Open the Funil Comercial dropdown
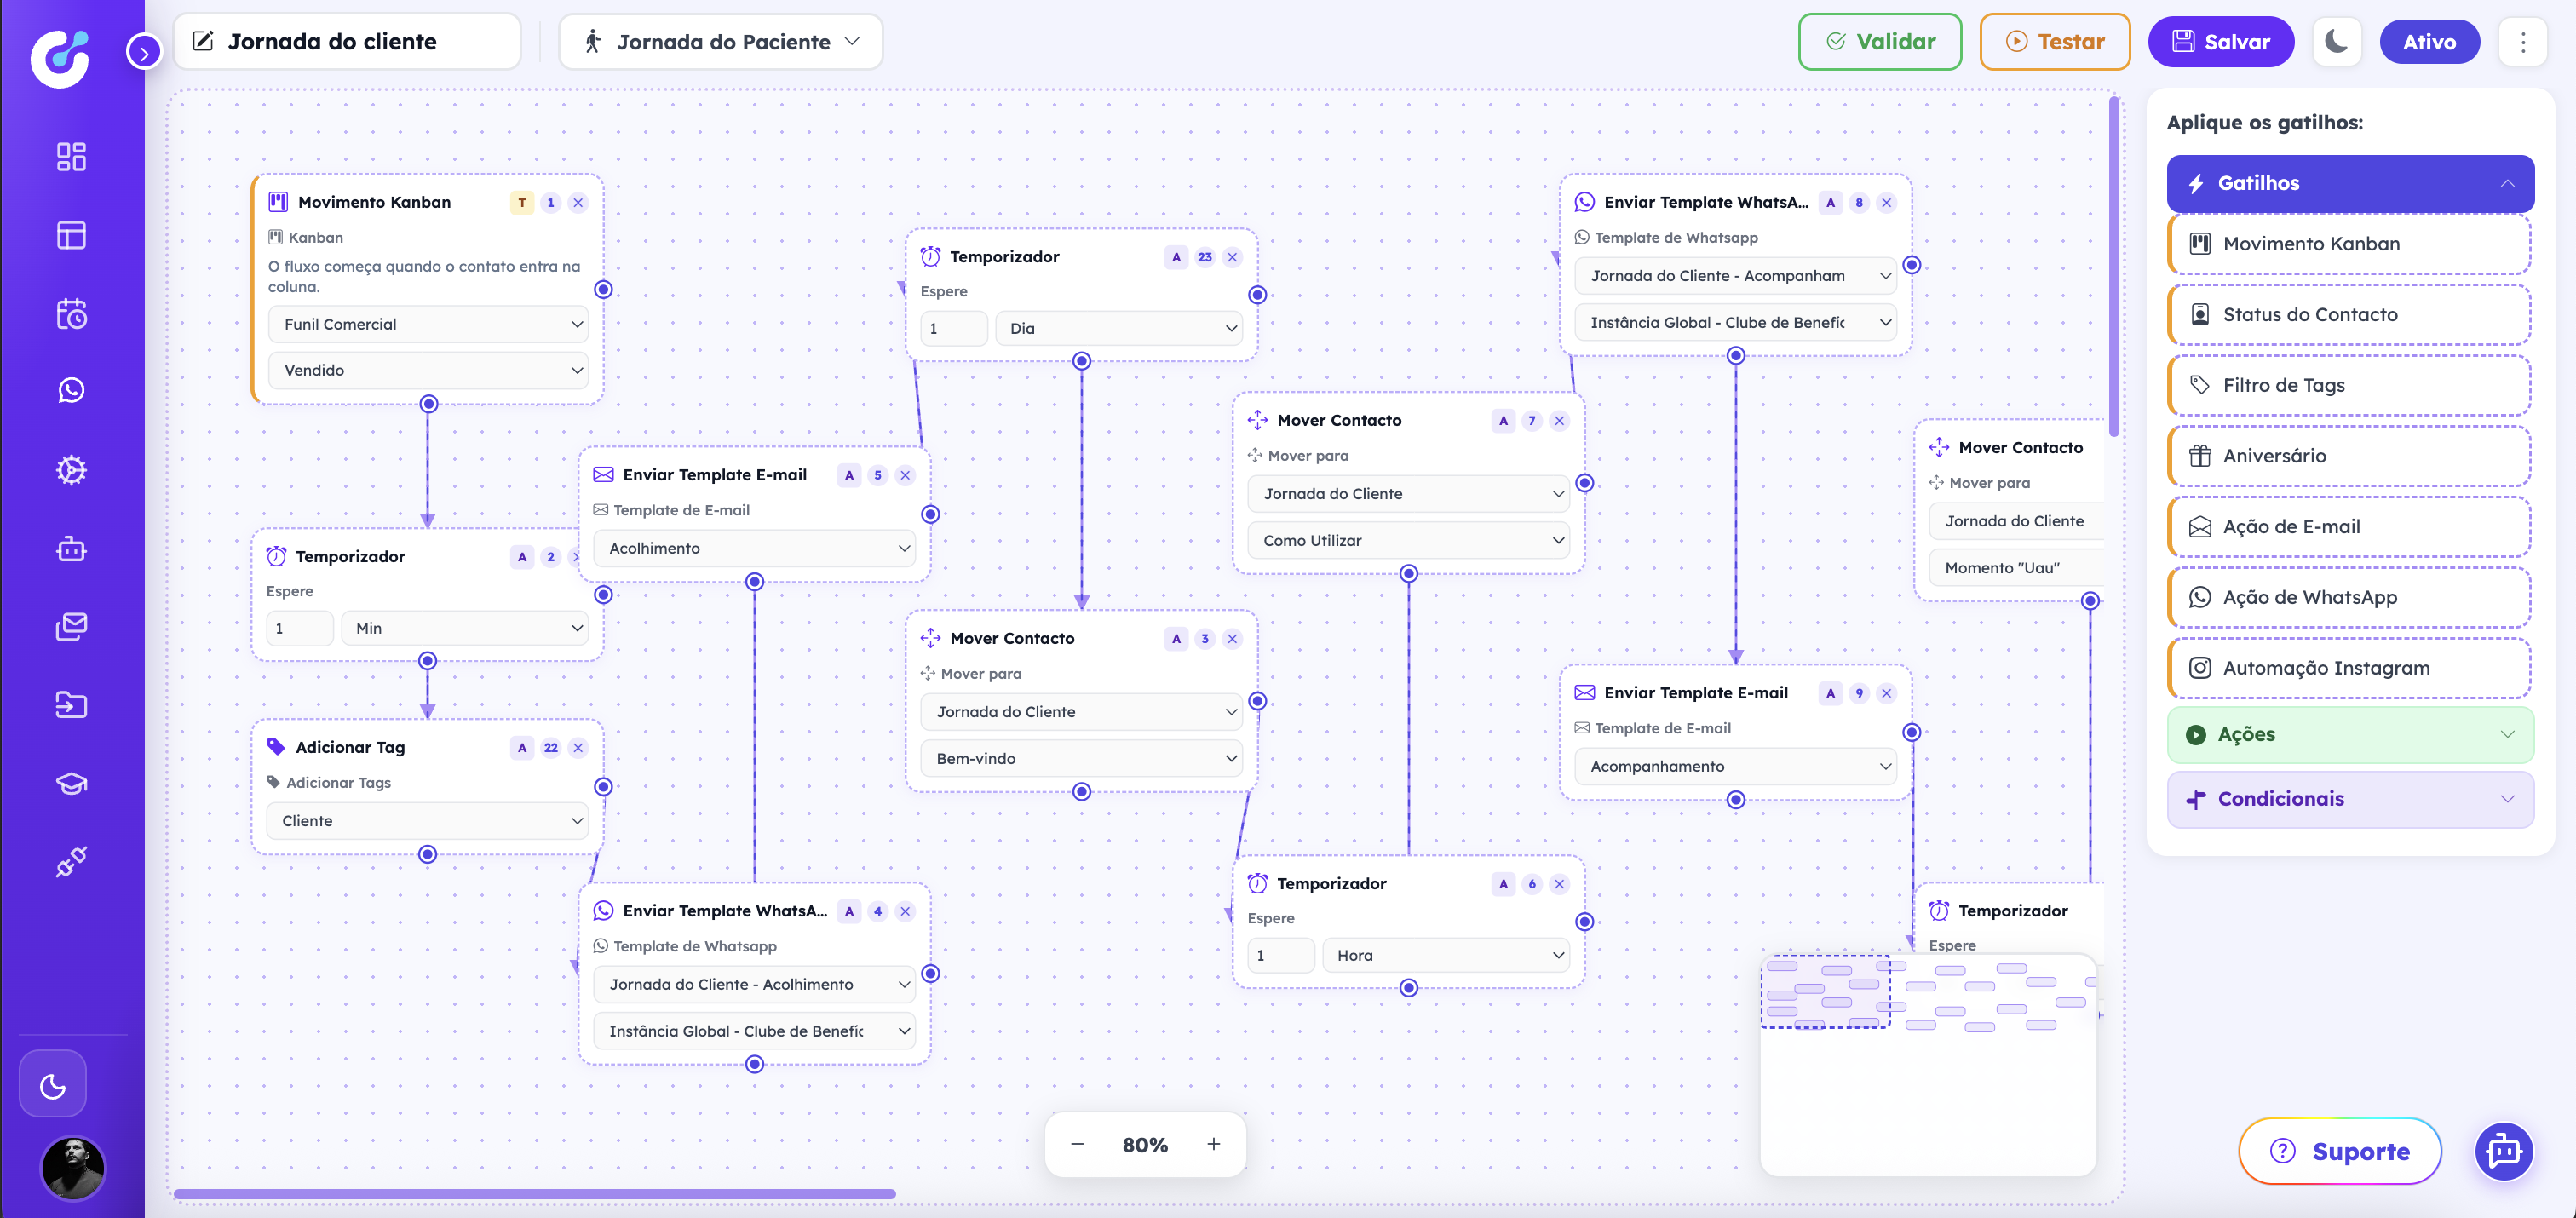The width and height of the screenshot is (2576, 1218). [x=428, y=324]
